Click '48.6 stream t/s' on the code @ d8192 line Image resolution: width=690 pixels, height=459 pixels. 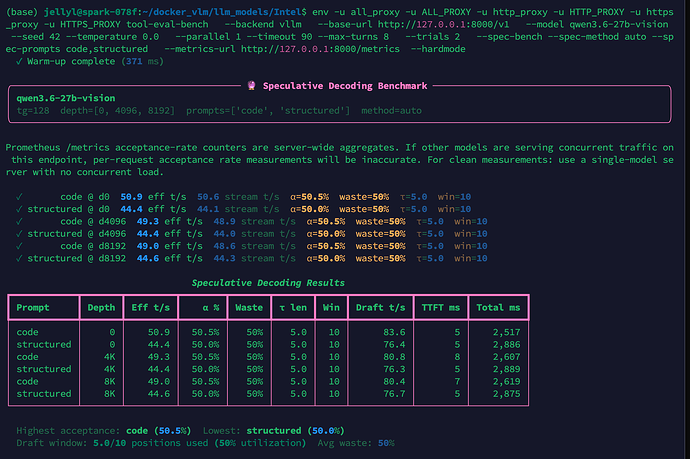[254, 246]
